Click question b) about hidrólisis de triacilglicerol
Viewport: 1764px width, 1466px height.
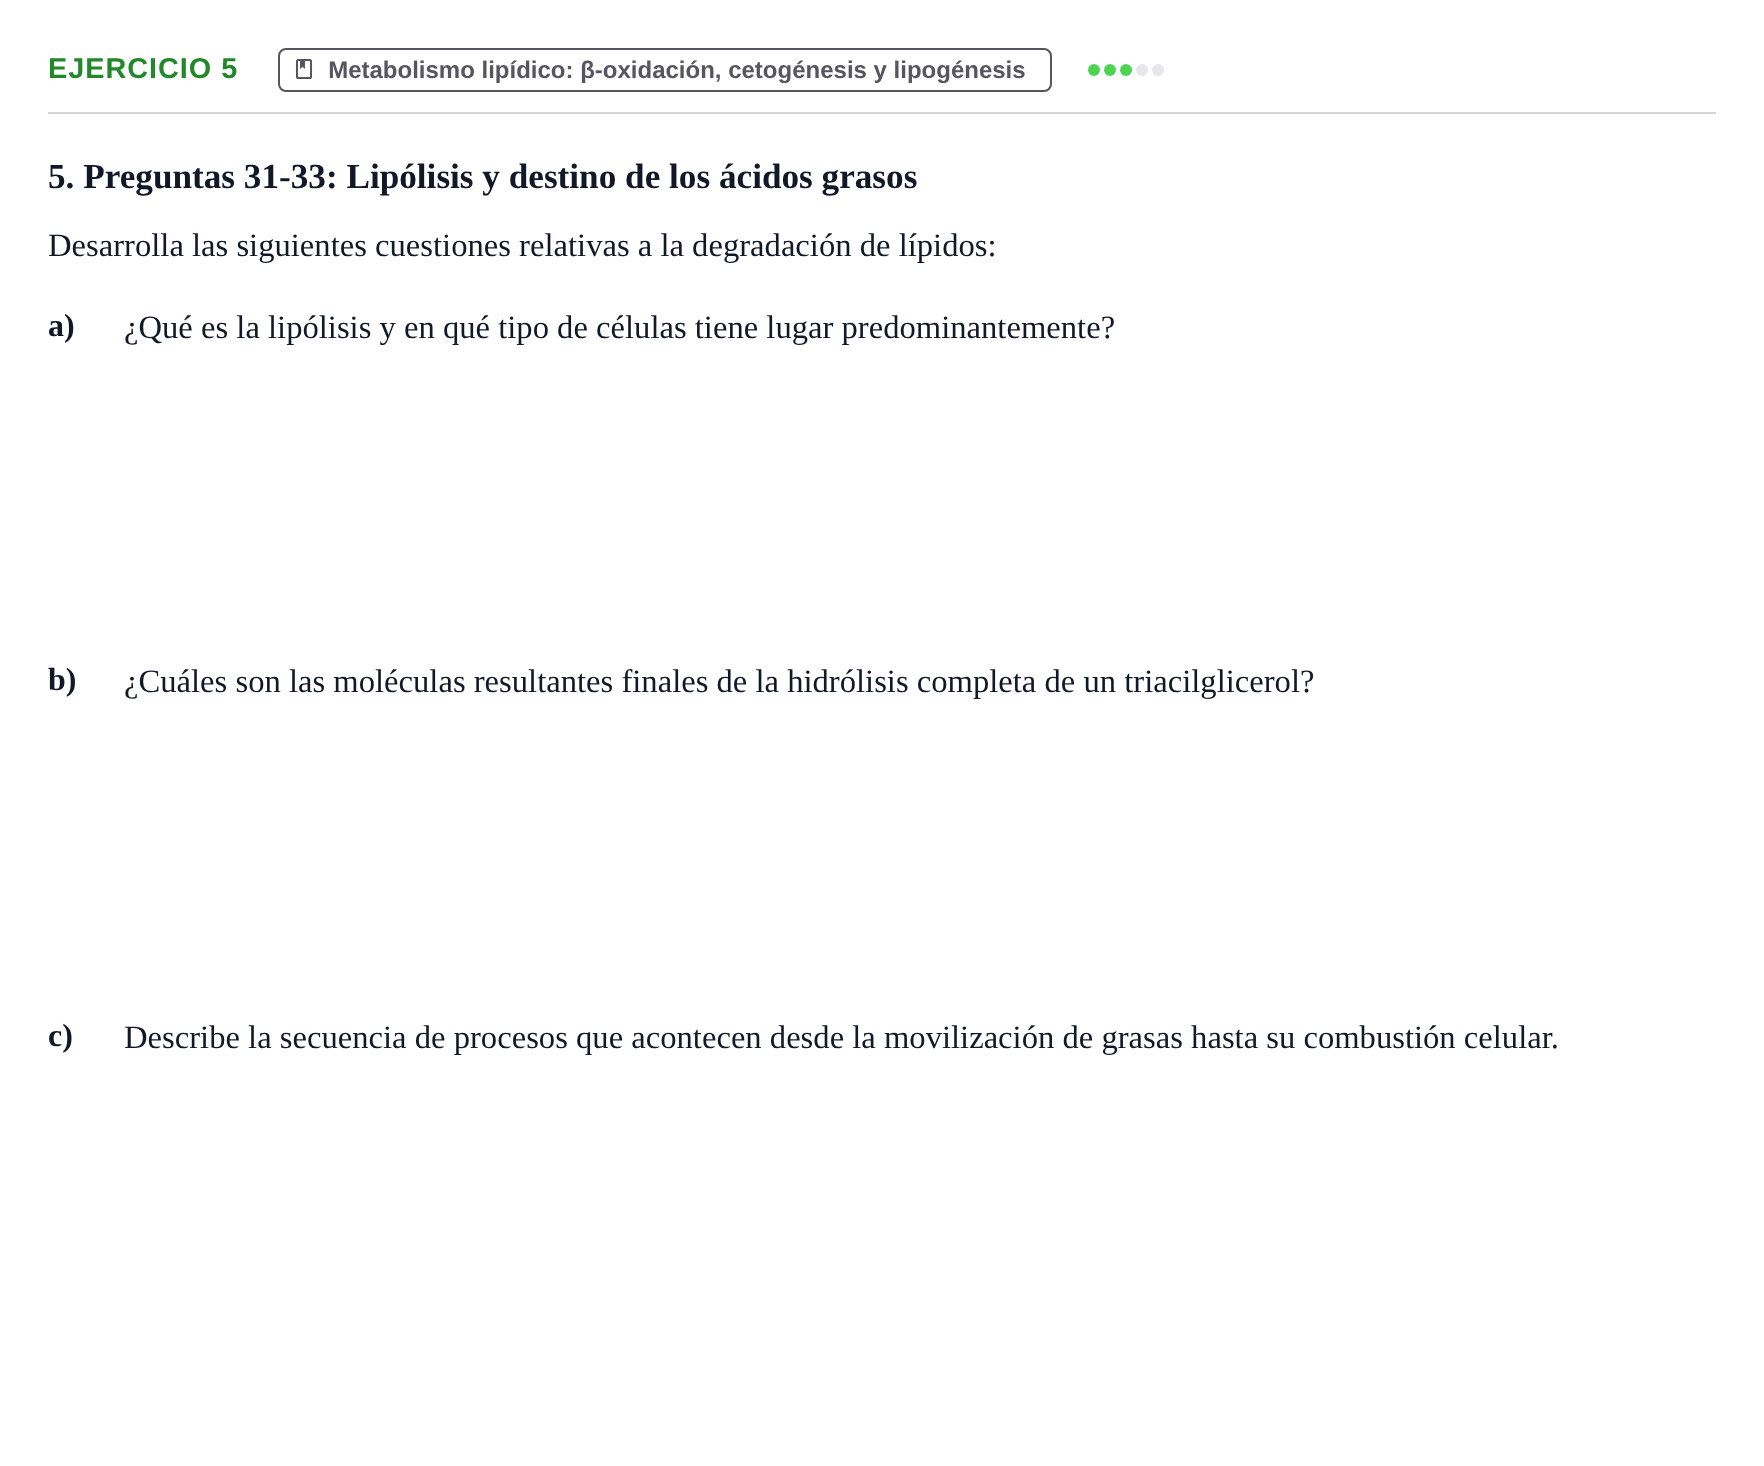(719, 682)
